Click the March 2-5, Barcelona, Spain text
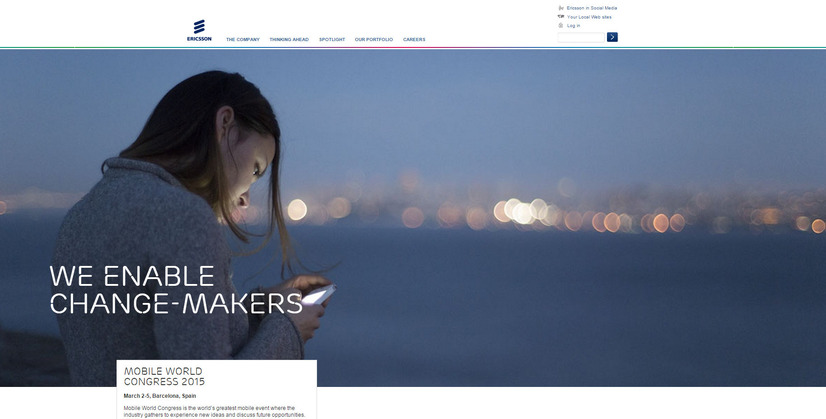The image size is (826, 419). pos(160,396)
